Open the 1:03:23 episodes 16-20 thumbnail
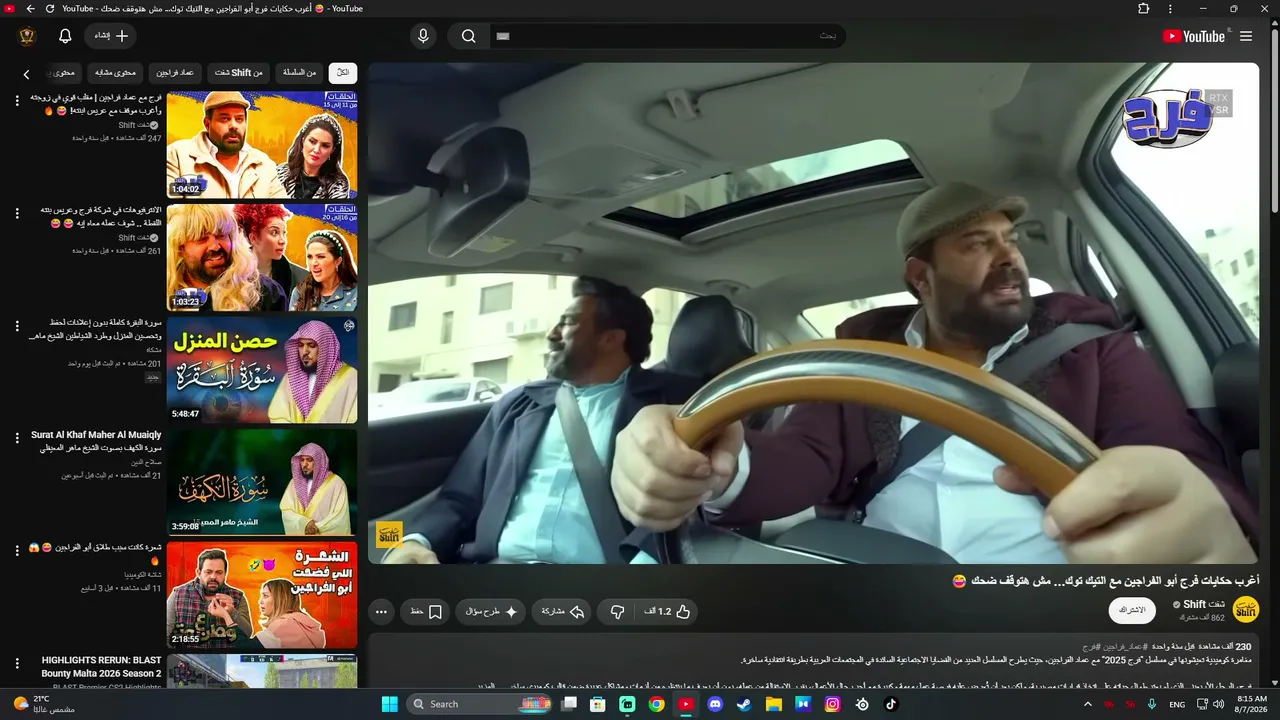Viewport: 1280px width, 720px height. [262, 258]
